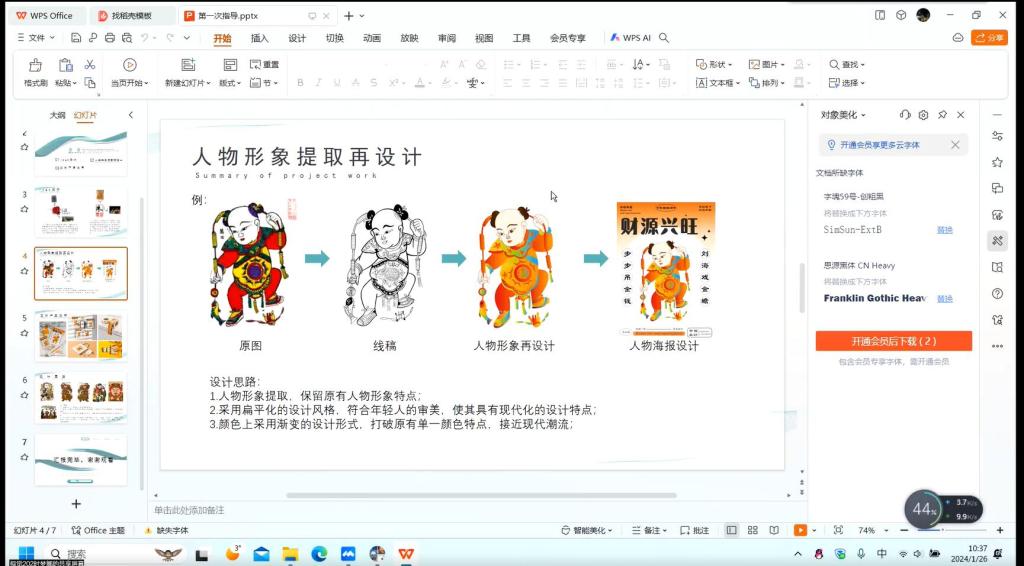The image size is (1024, 566).
Task: Click the headset support icon in 对象美化 panel
Action: 904,115
